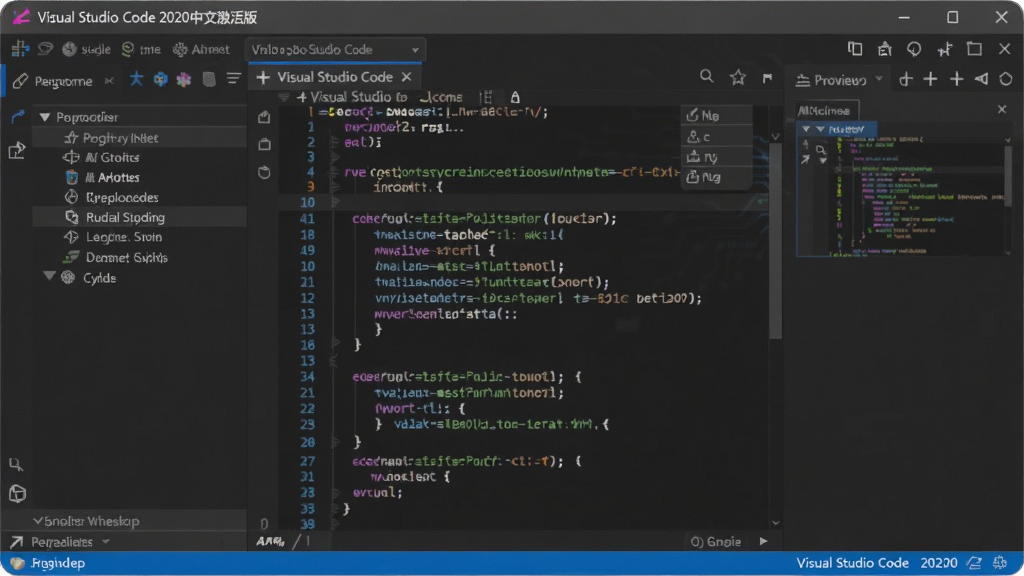Click the share-arrow icon in the left activity bar
1024x576 pixels.
pyautogui.click(x=16, y=151)
